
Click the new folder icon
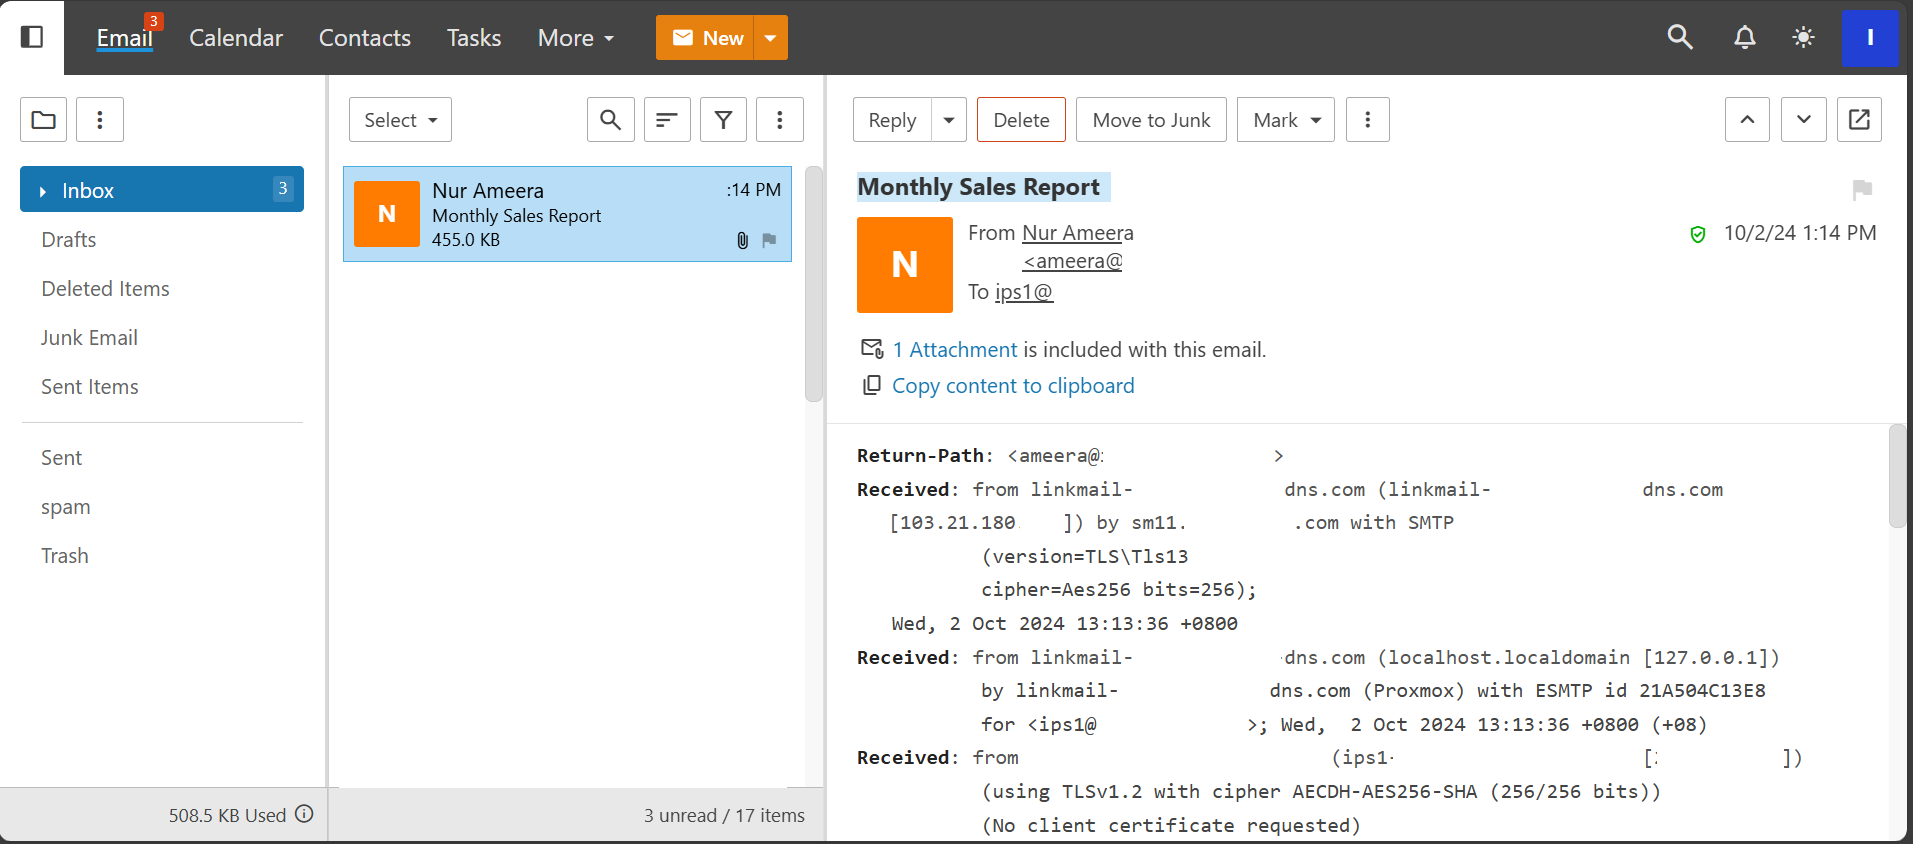click(44, 120)
